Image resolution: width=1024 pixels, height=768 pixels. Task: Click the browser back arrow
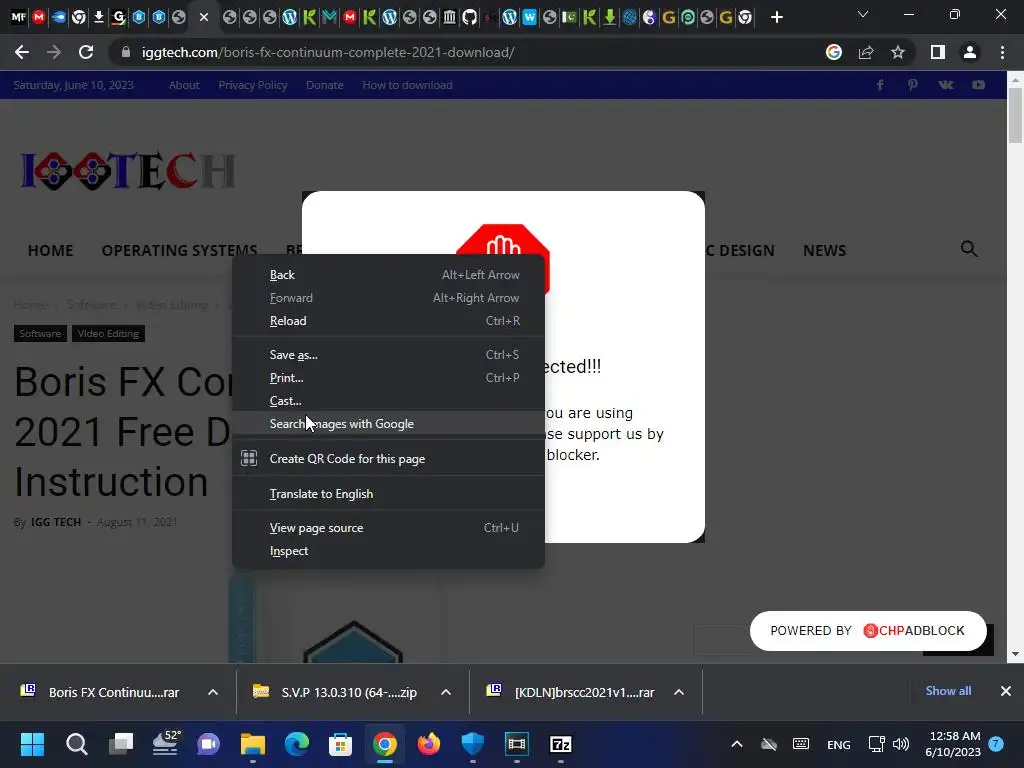22,52
